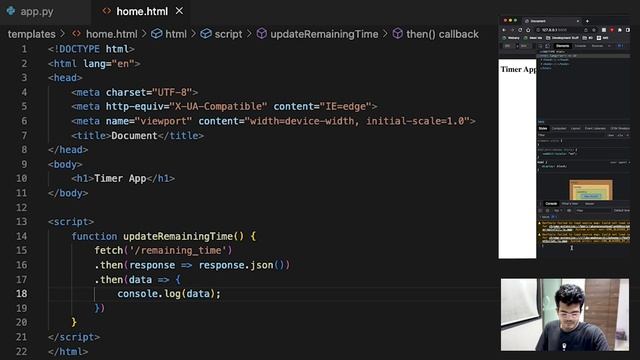Click the box model diagram in DevTools
The image size is (640, 360).
pyautogui.click(x=591, y=190)
